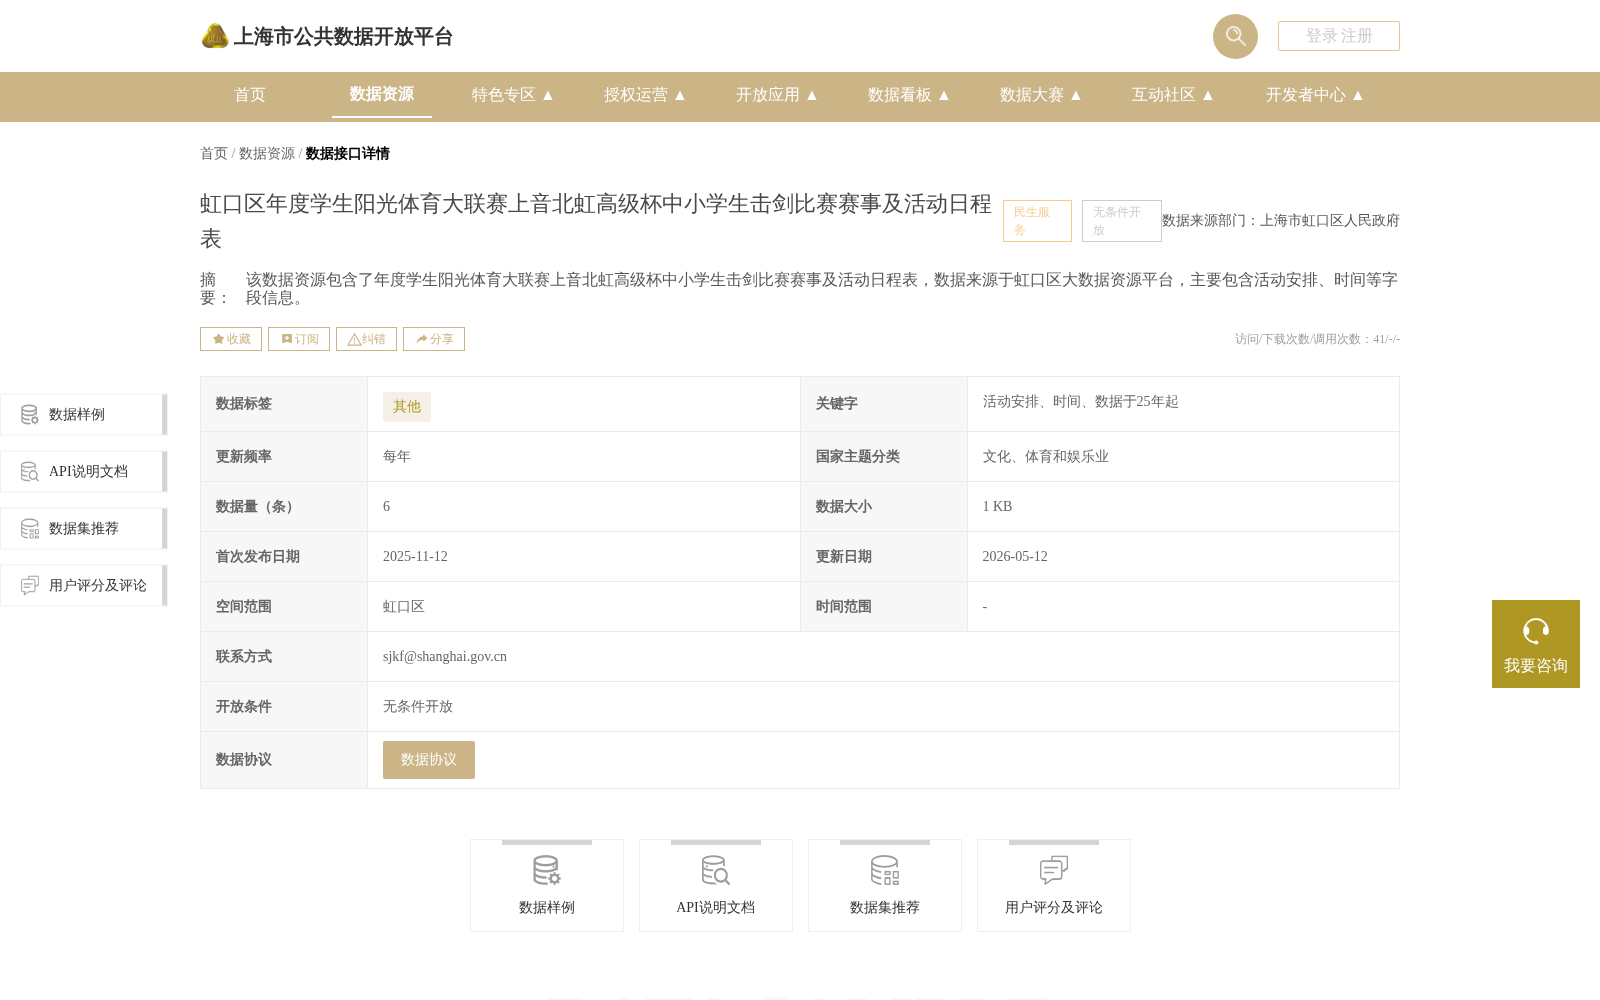Select sidebar 数据集推荐 label
This screenshot has height=1000, width=1600.
(84, 529)
